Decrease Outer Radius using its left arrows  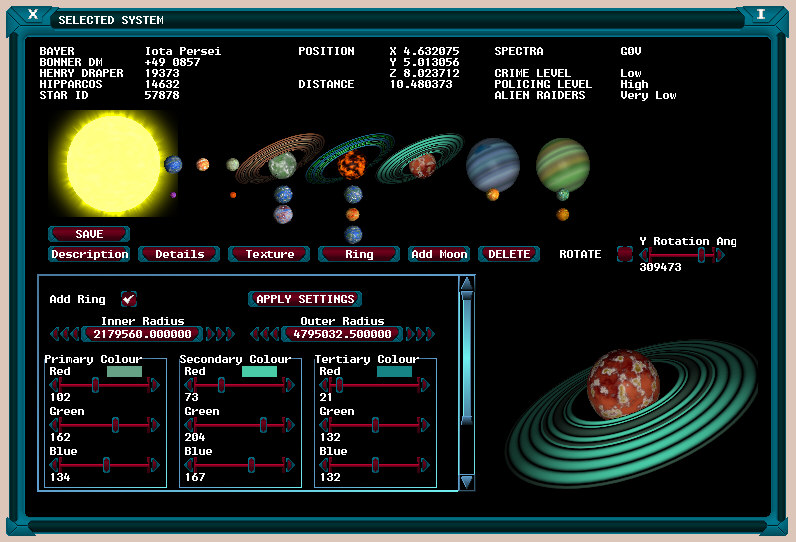click(x=264, y=334)
